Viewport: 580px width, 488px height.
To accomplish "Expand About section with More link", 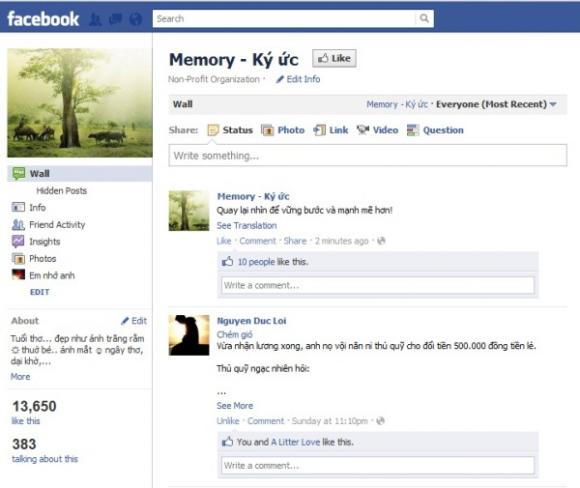I will (x=20, y=377).
